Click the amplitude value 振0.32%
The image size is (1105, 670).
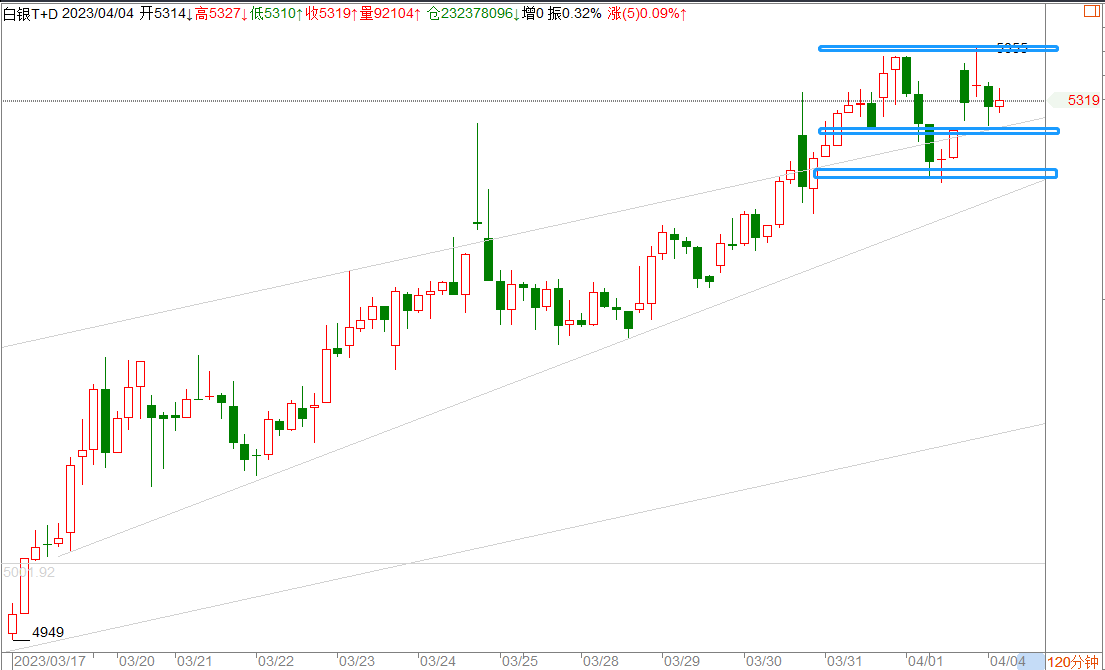click(x=575, y=13)
